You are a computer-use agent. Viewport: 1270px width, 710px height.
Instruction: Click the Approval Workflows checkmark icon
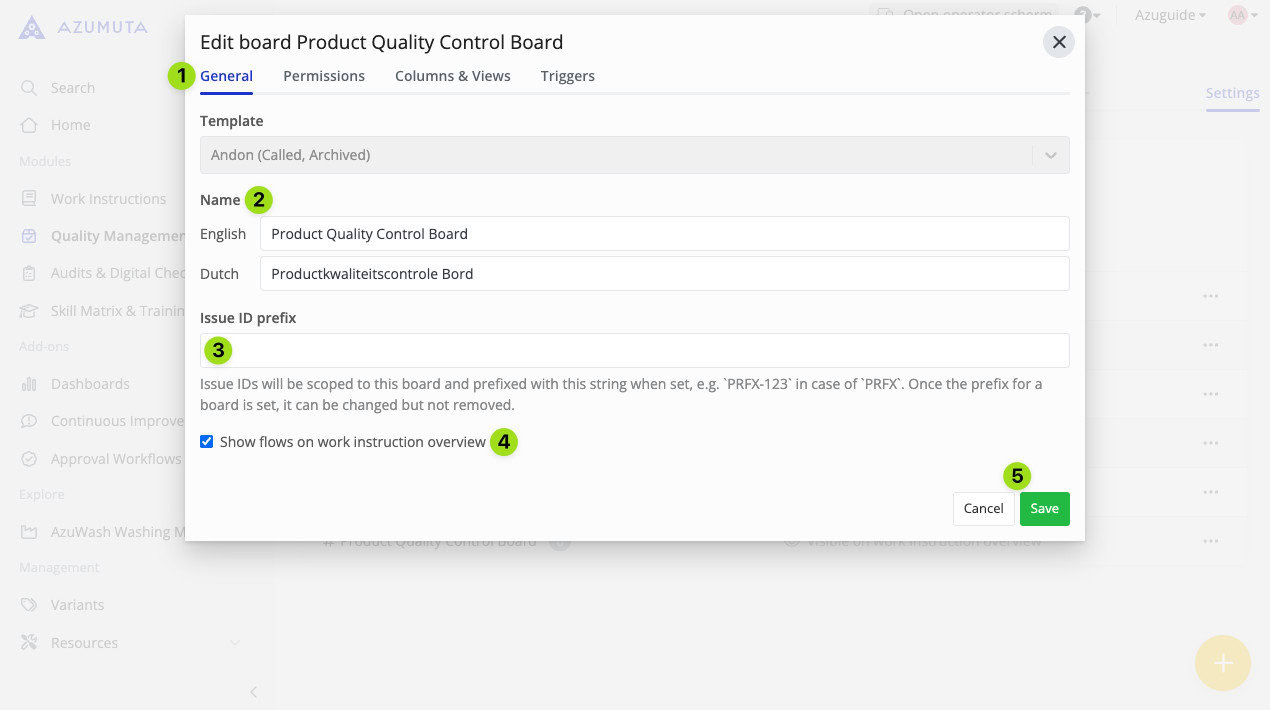29,459
